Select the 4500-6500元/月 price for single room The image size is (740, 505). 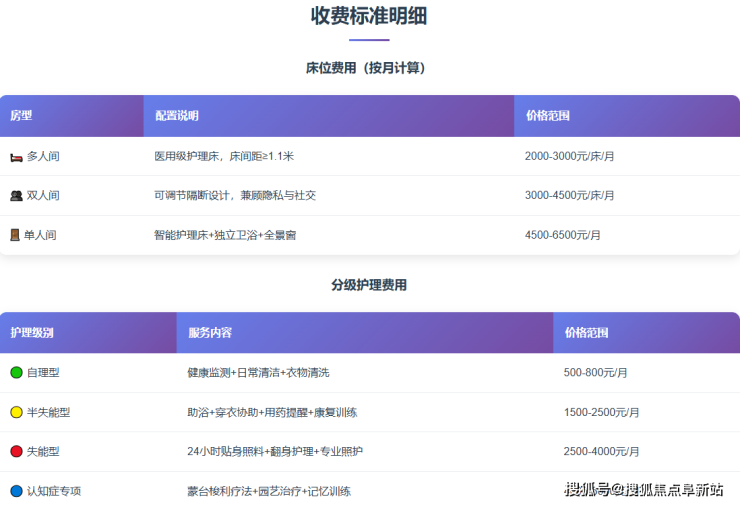(563, 235)
